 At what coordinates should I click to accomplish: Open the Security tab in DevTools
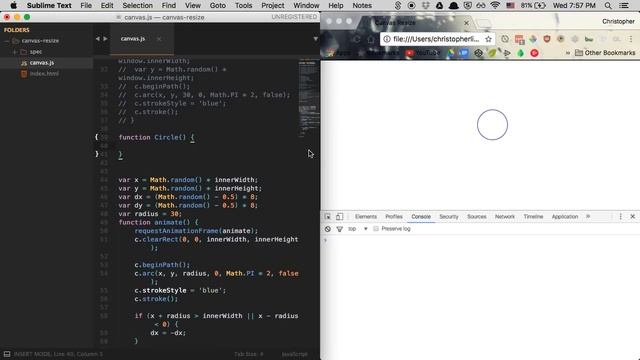click(x=449, y=217)
